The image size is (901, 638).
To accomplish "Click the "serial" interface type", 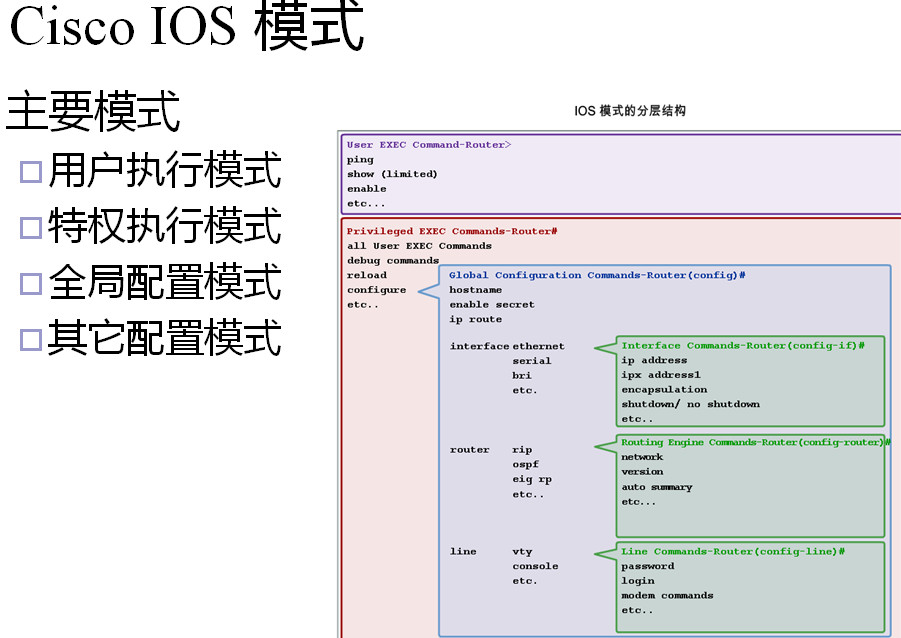I will pyautogui.click(x=532, y=361).
